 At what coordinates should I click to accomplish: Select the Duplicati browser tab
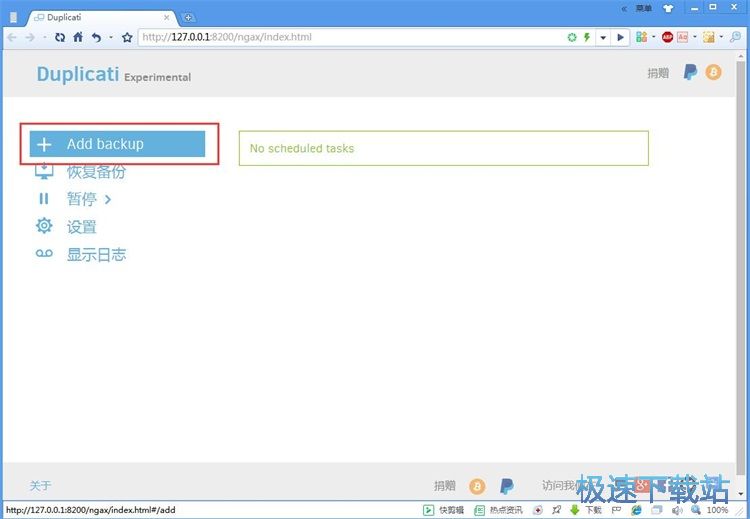[x=102, y=17]
